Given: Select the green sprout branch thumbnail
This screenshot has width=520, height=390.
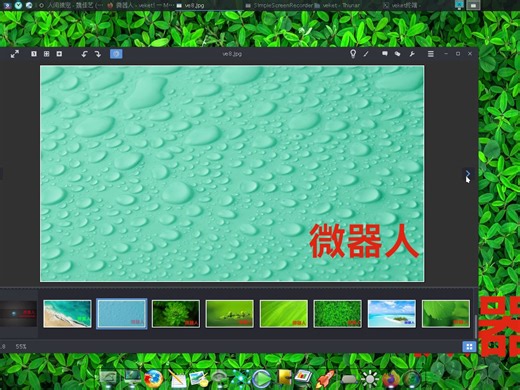Looking at the screenshot, I should click(230, 314).
